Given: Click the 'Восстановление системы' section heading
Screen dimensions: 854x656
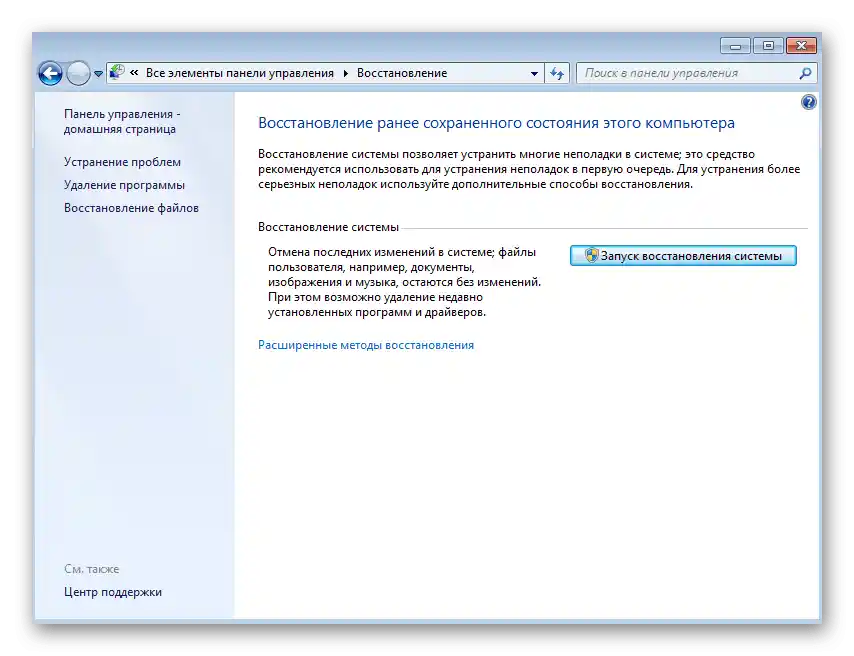Looking at the screenshot, I should click(x=328, y=227).
